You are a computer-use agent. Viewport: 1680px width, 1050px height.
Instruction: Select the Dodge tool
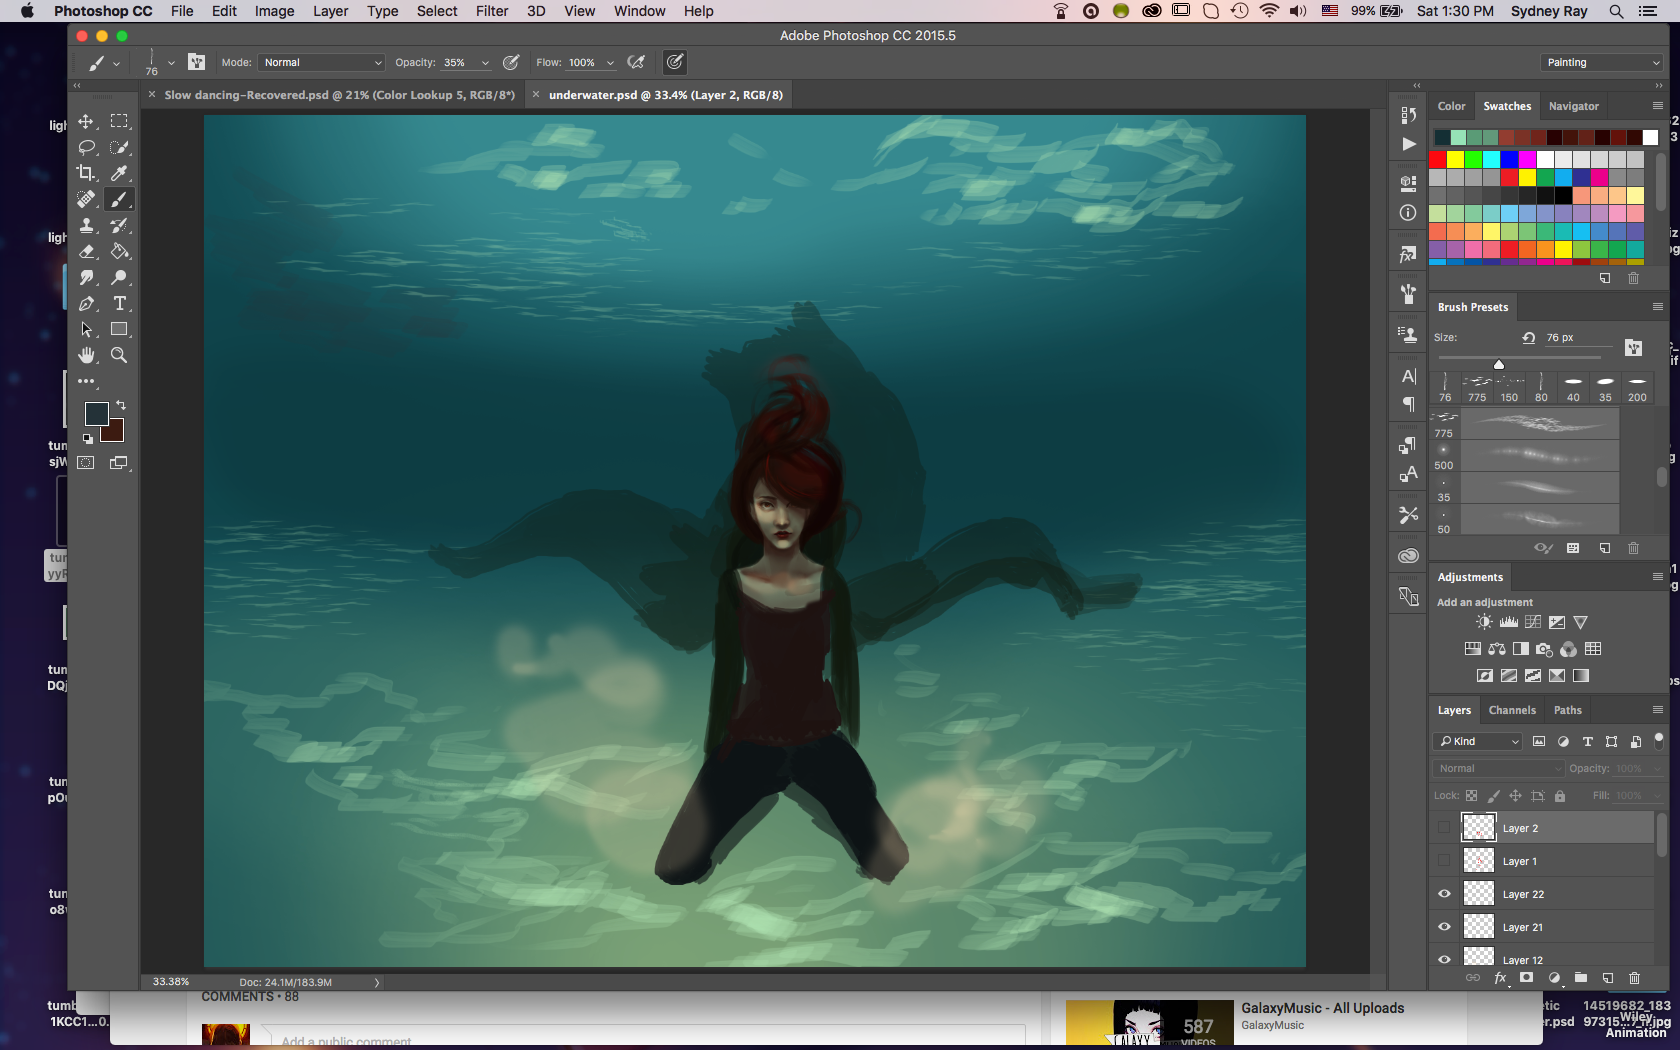point(119,277)
